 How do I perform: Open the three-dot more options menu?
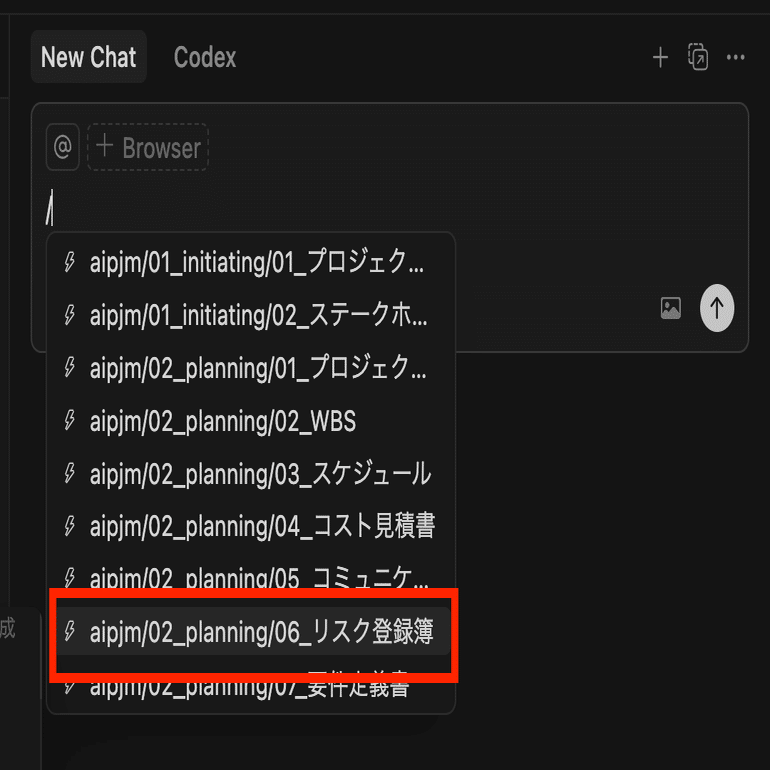click(x=735, y=57)
